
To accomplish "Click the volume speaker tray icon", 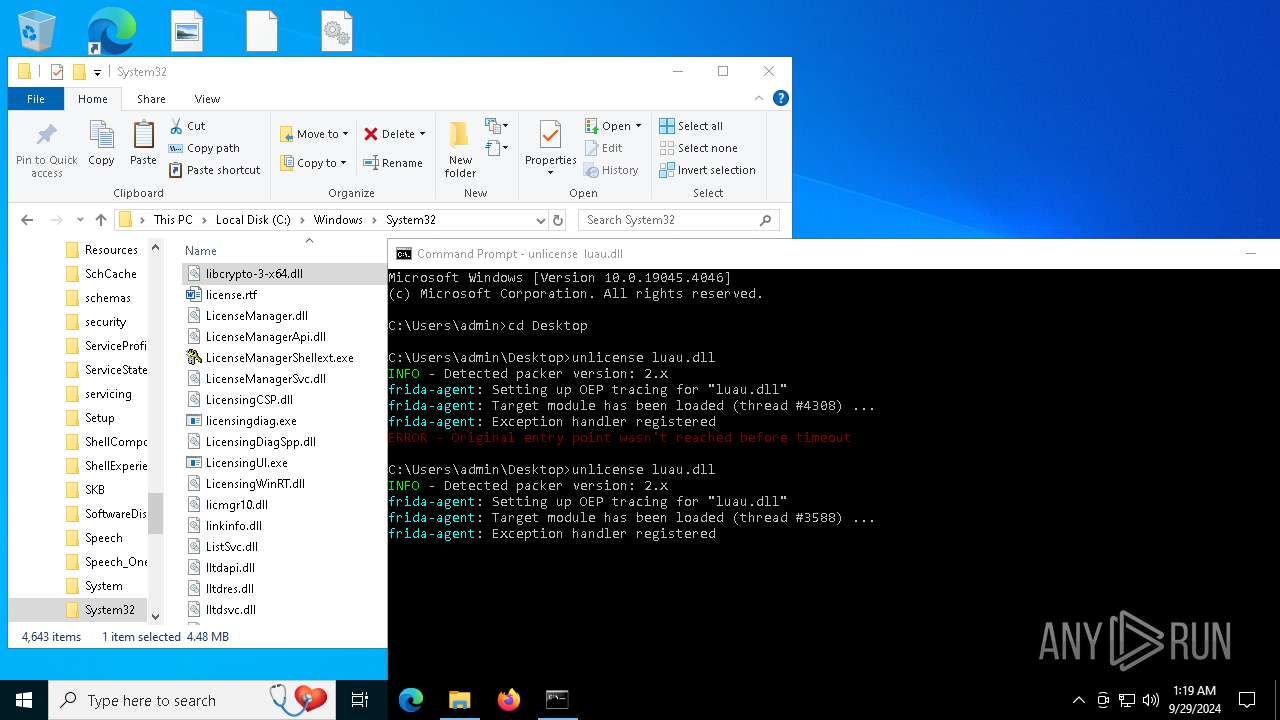I will (x=1151, y=700).
